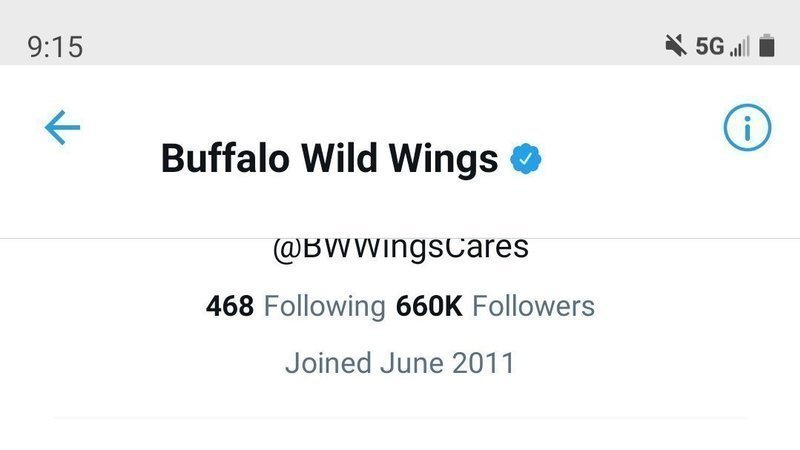Image resolution: width=800 pixels, height=450 pixels.
Task: Tap the Joined June 2011 text
Action: [400, 362]
